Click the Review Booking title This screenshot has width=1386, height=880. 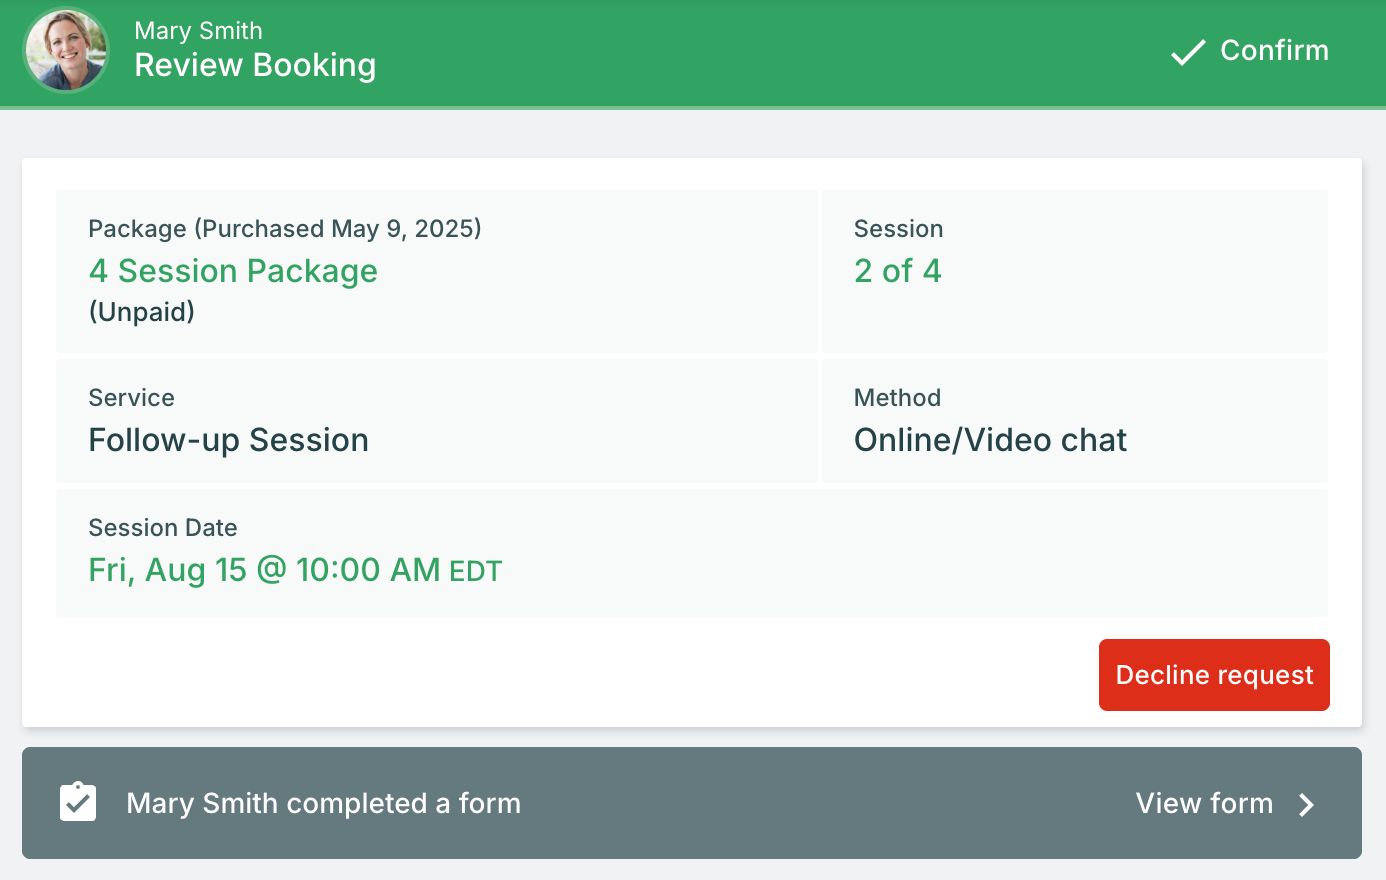click(255, 65)
